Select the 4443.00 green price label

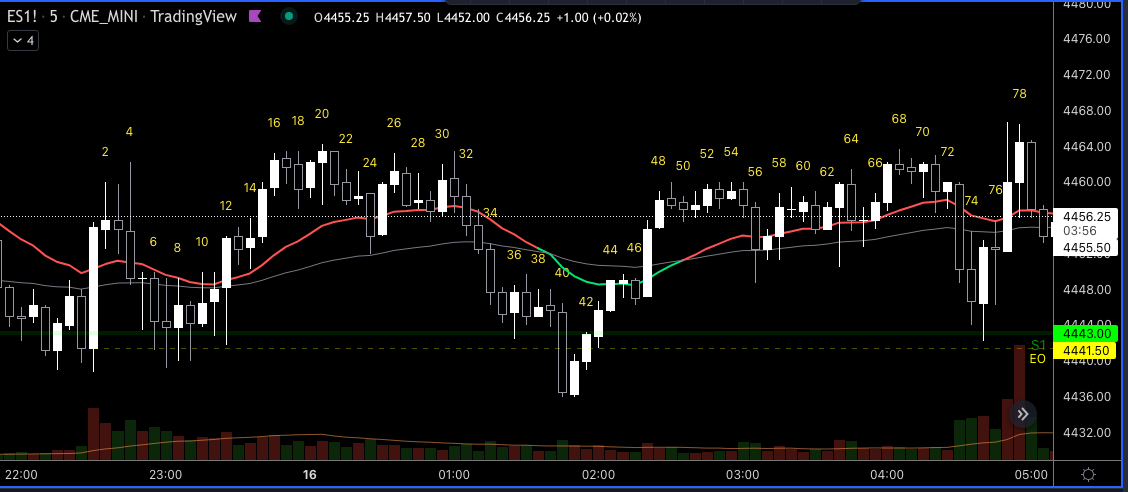[x=1084, y=334]
